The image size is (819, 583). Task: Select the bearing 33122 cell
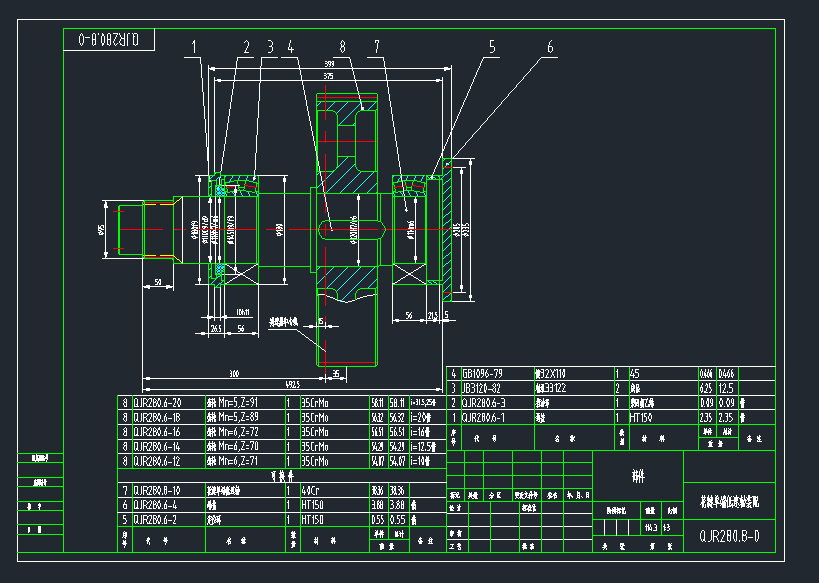[551, 388]
